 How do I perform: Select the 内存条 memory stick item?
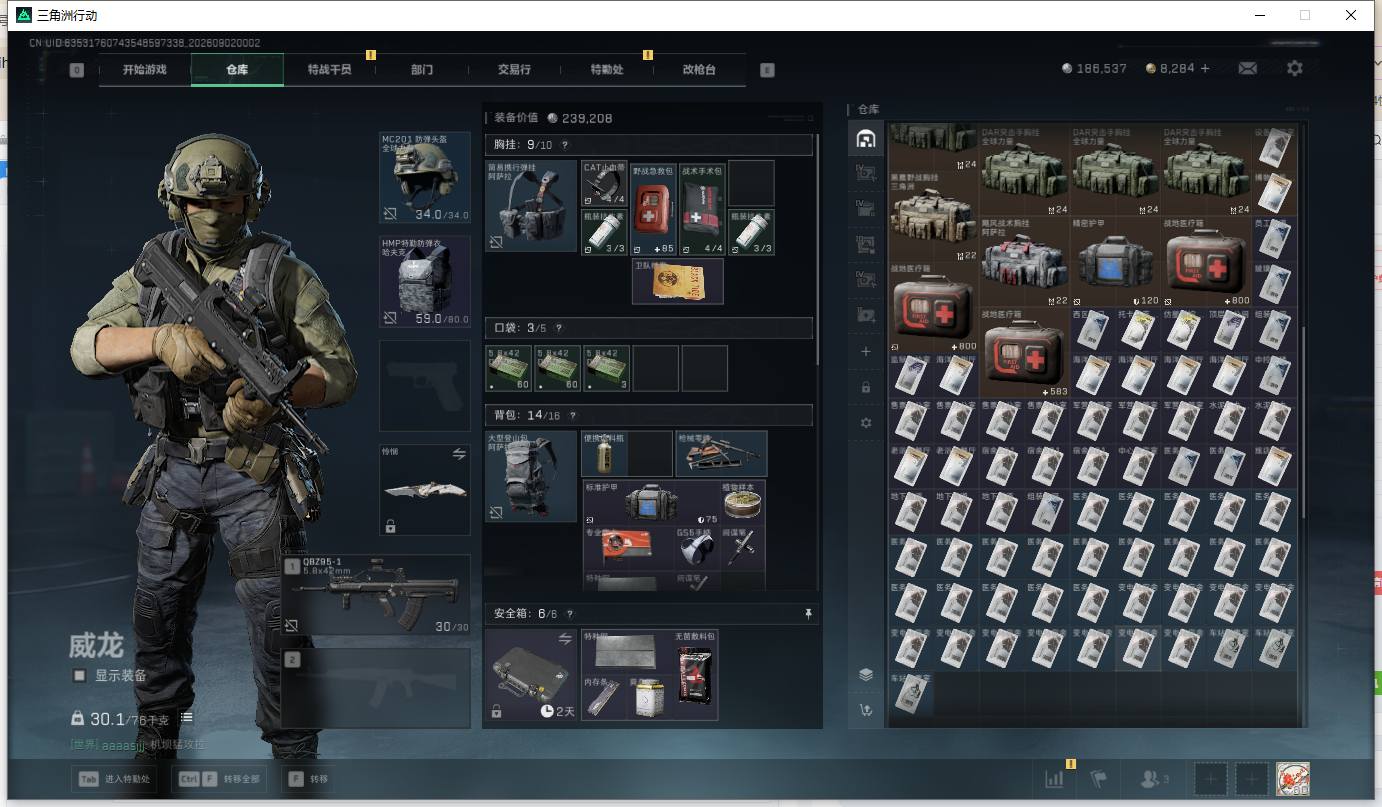pos(604,697)
